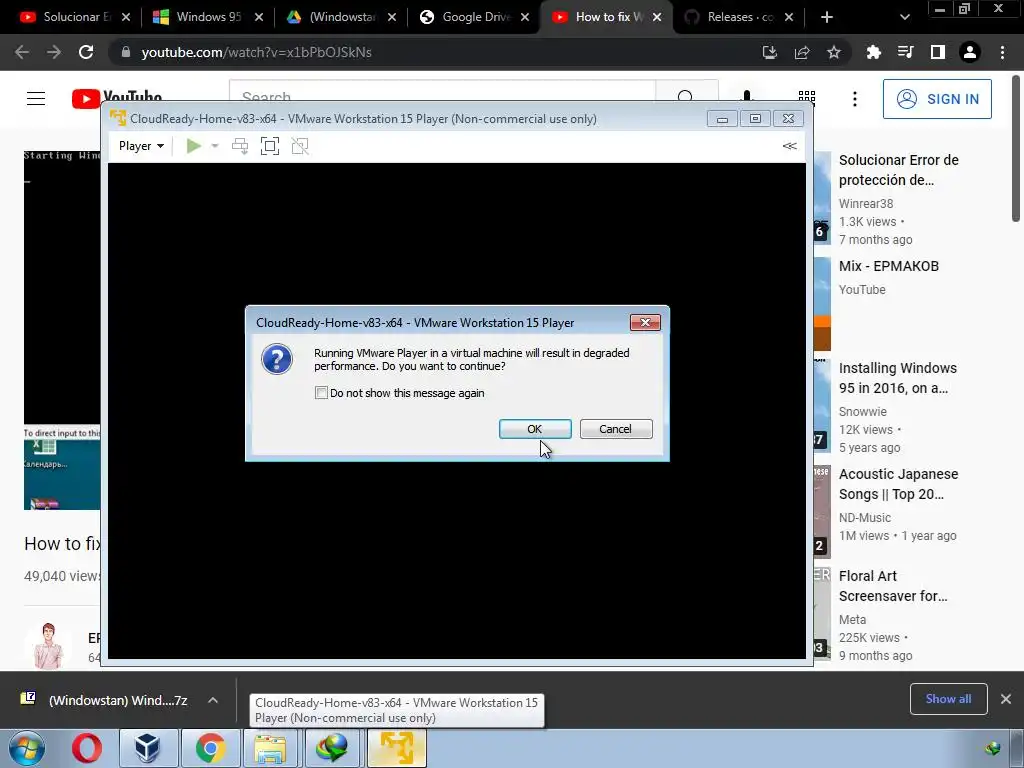Open 'Solucionar Error de protección' suggested video
This screenshot has height=768, width=1024.
point(899,170)
